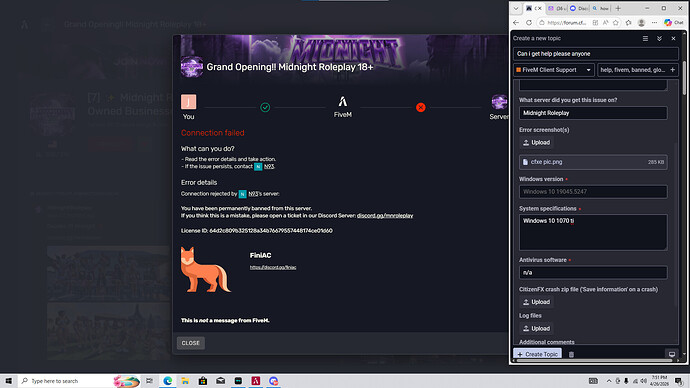Click Upload under Log files

pos(536,329)
